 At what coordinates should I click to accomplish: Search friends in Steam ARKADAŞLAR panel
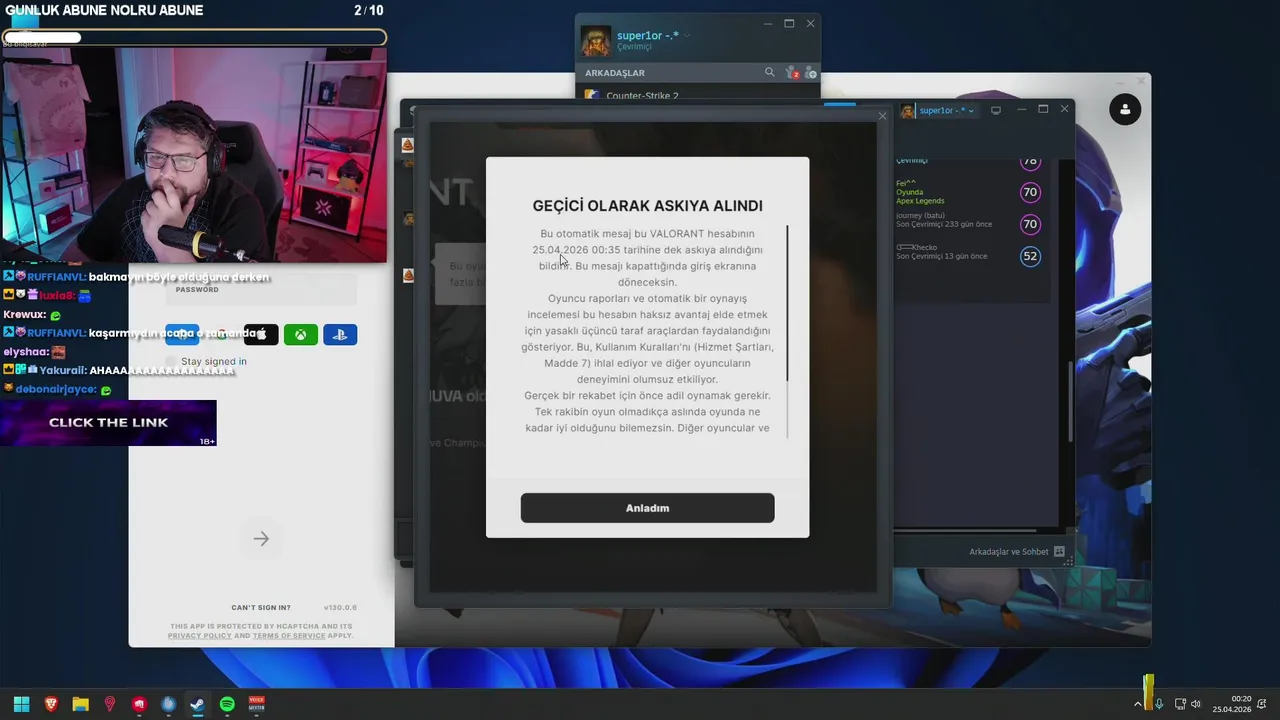pyautogui.click(x=769, y=72)
